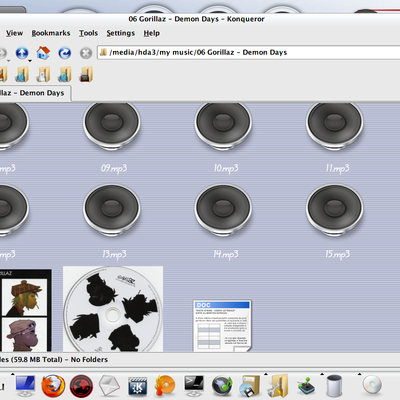Click the Konqueror window title text
400x400 pixels.
pyautogui.click(x=196, y=19)
